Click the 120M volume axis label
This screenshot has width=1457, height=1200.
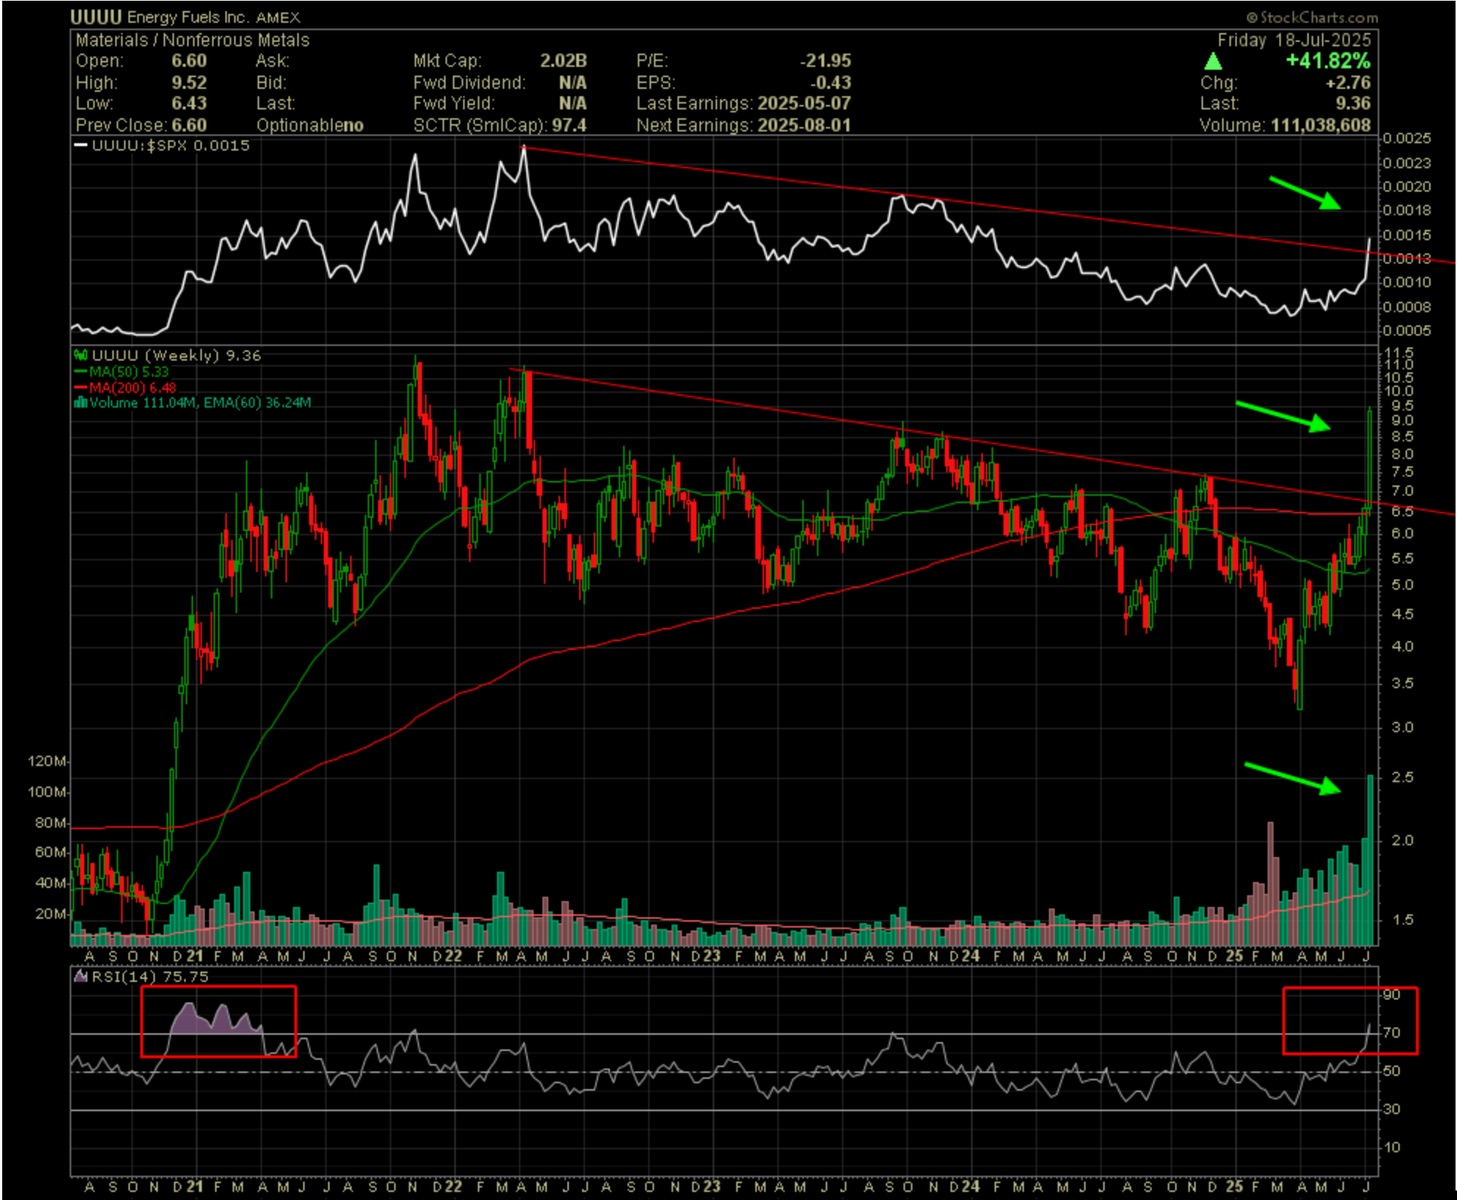pyautogui.click(x=48, y=761)
